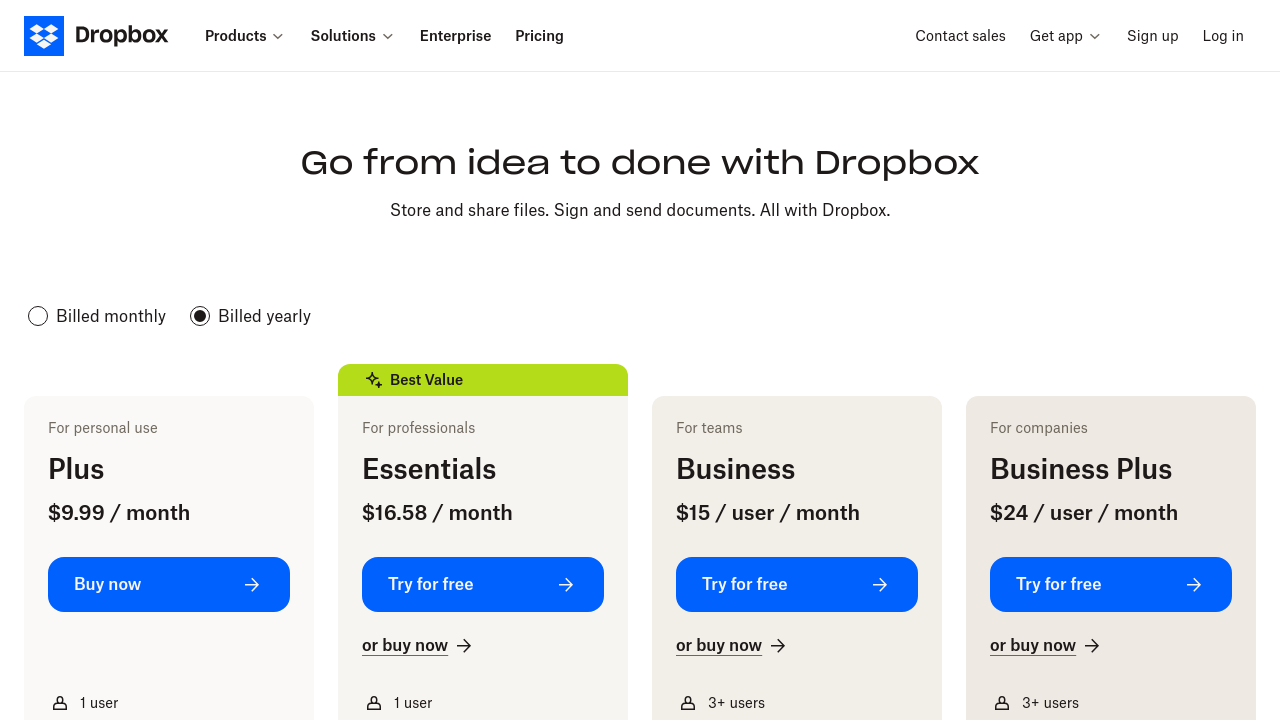Click the user icon under Essentials plan
1280x720 pixels.
[x=374, y=703]
